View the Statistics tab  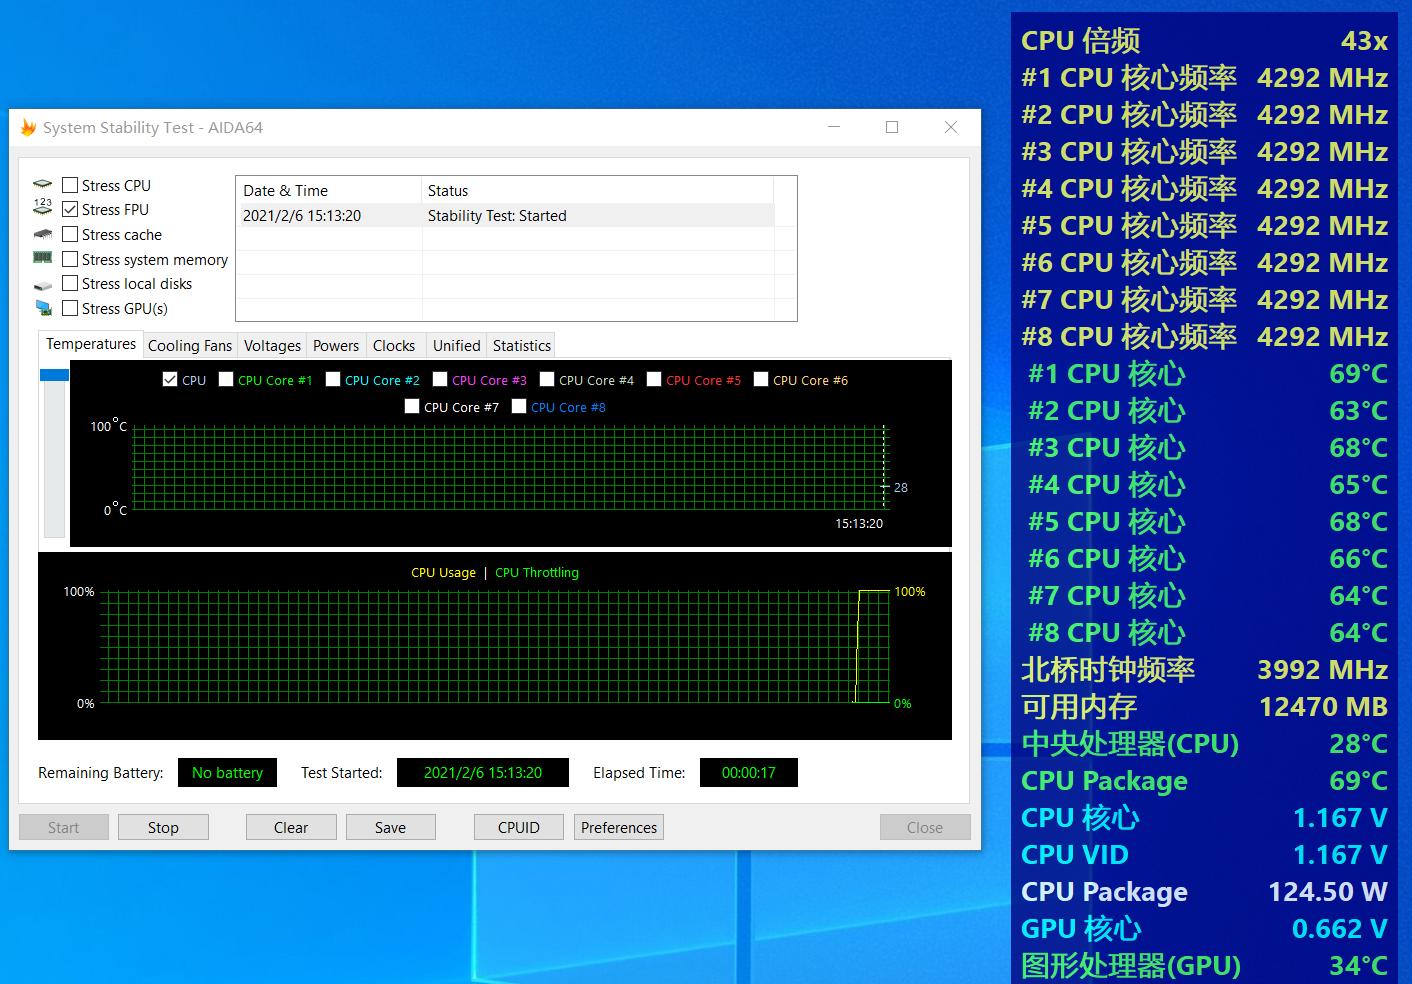520,345
